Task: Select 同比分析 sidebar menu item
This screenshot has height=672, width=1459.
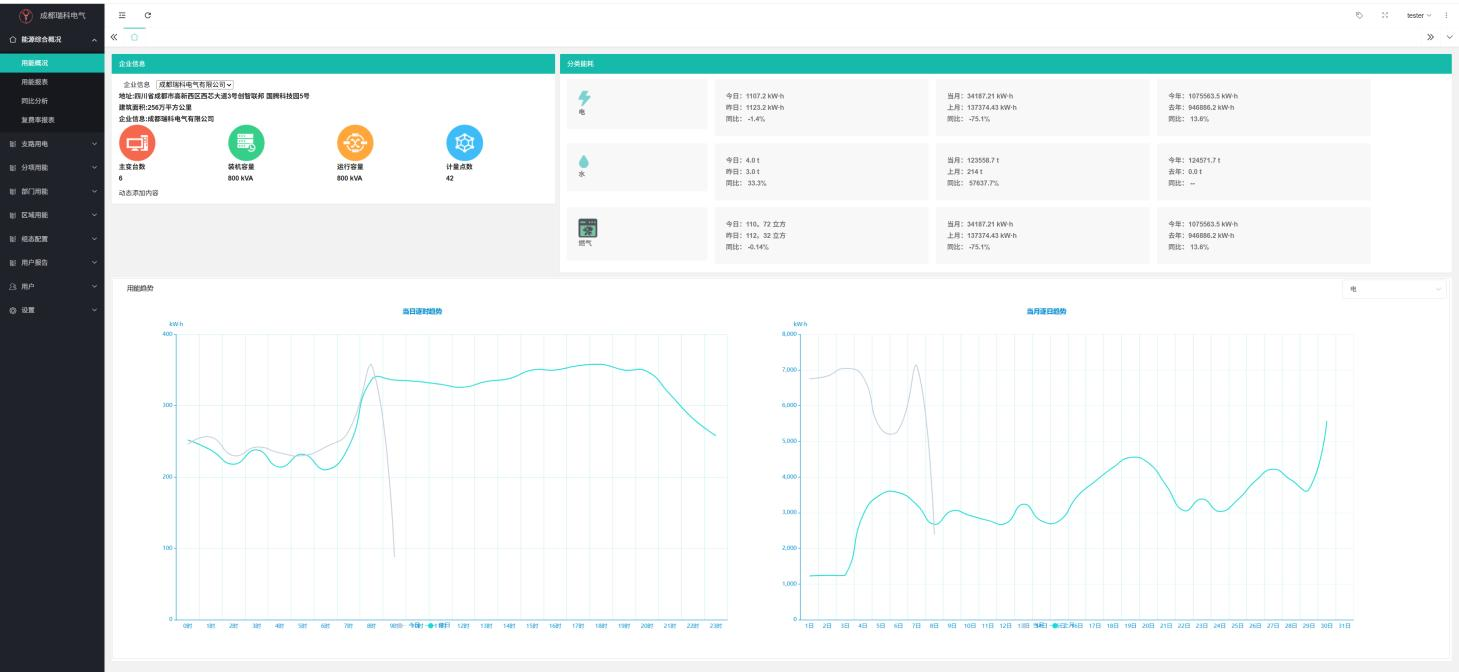Action: (x=35, y=101)
